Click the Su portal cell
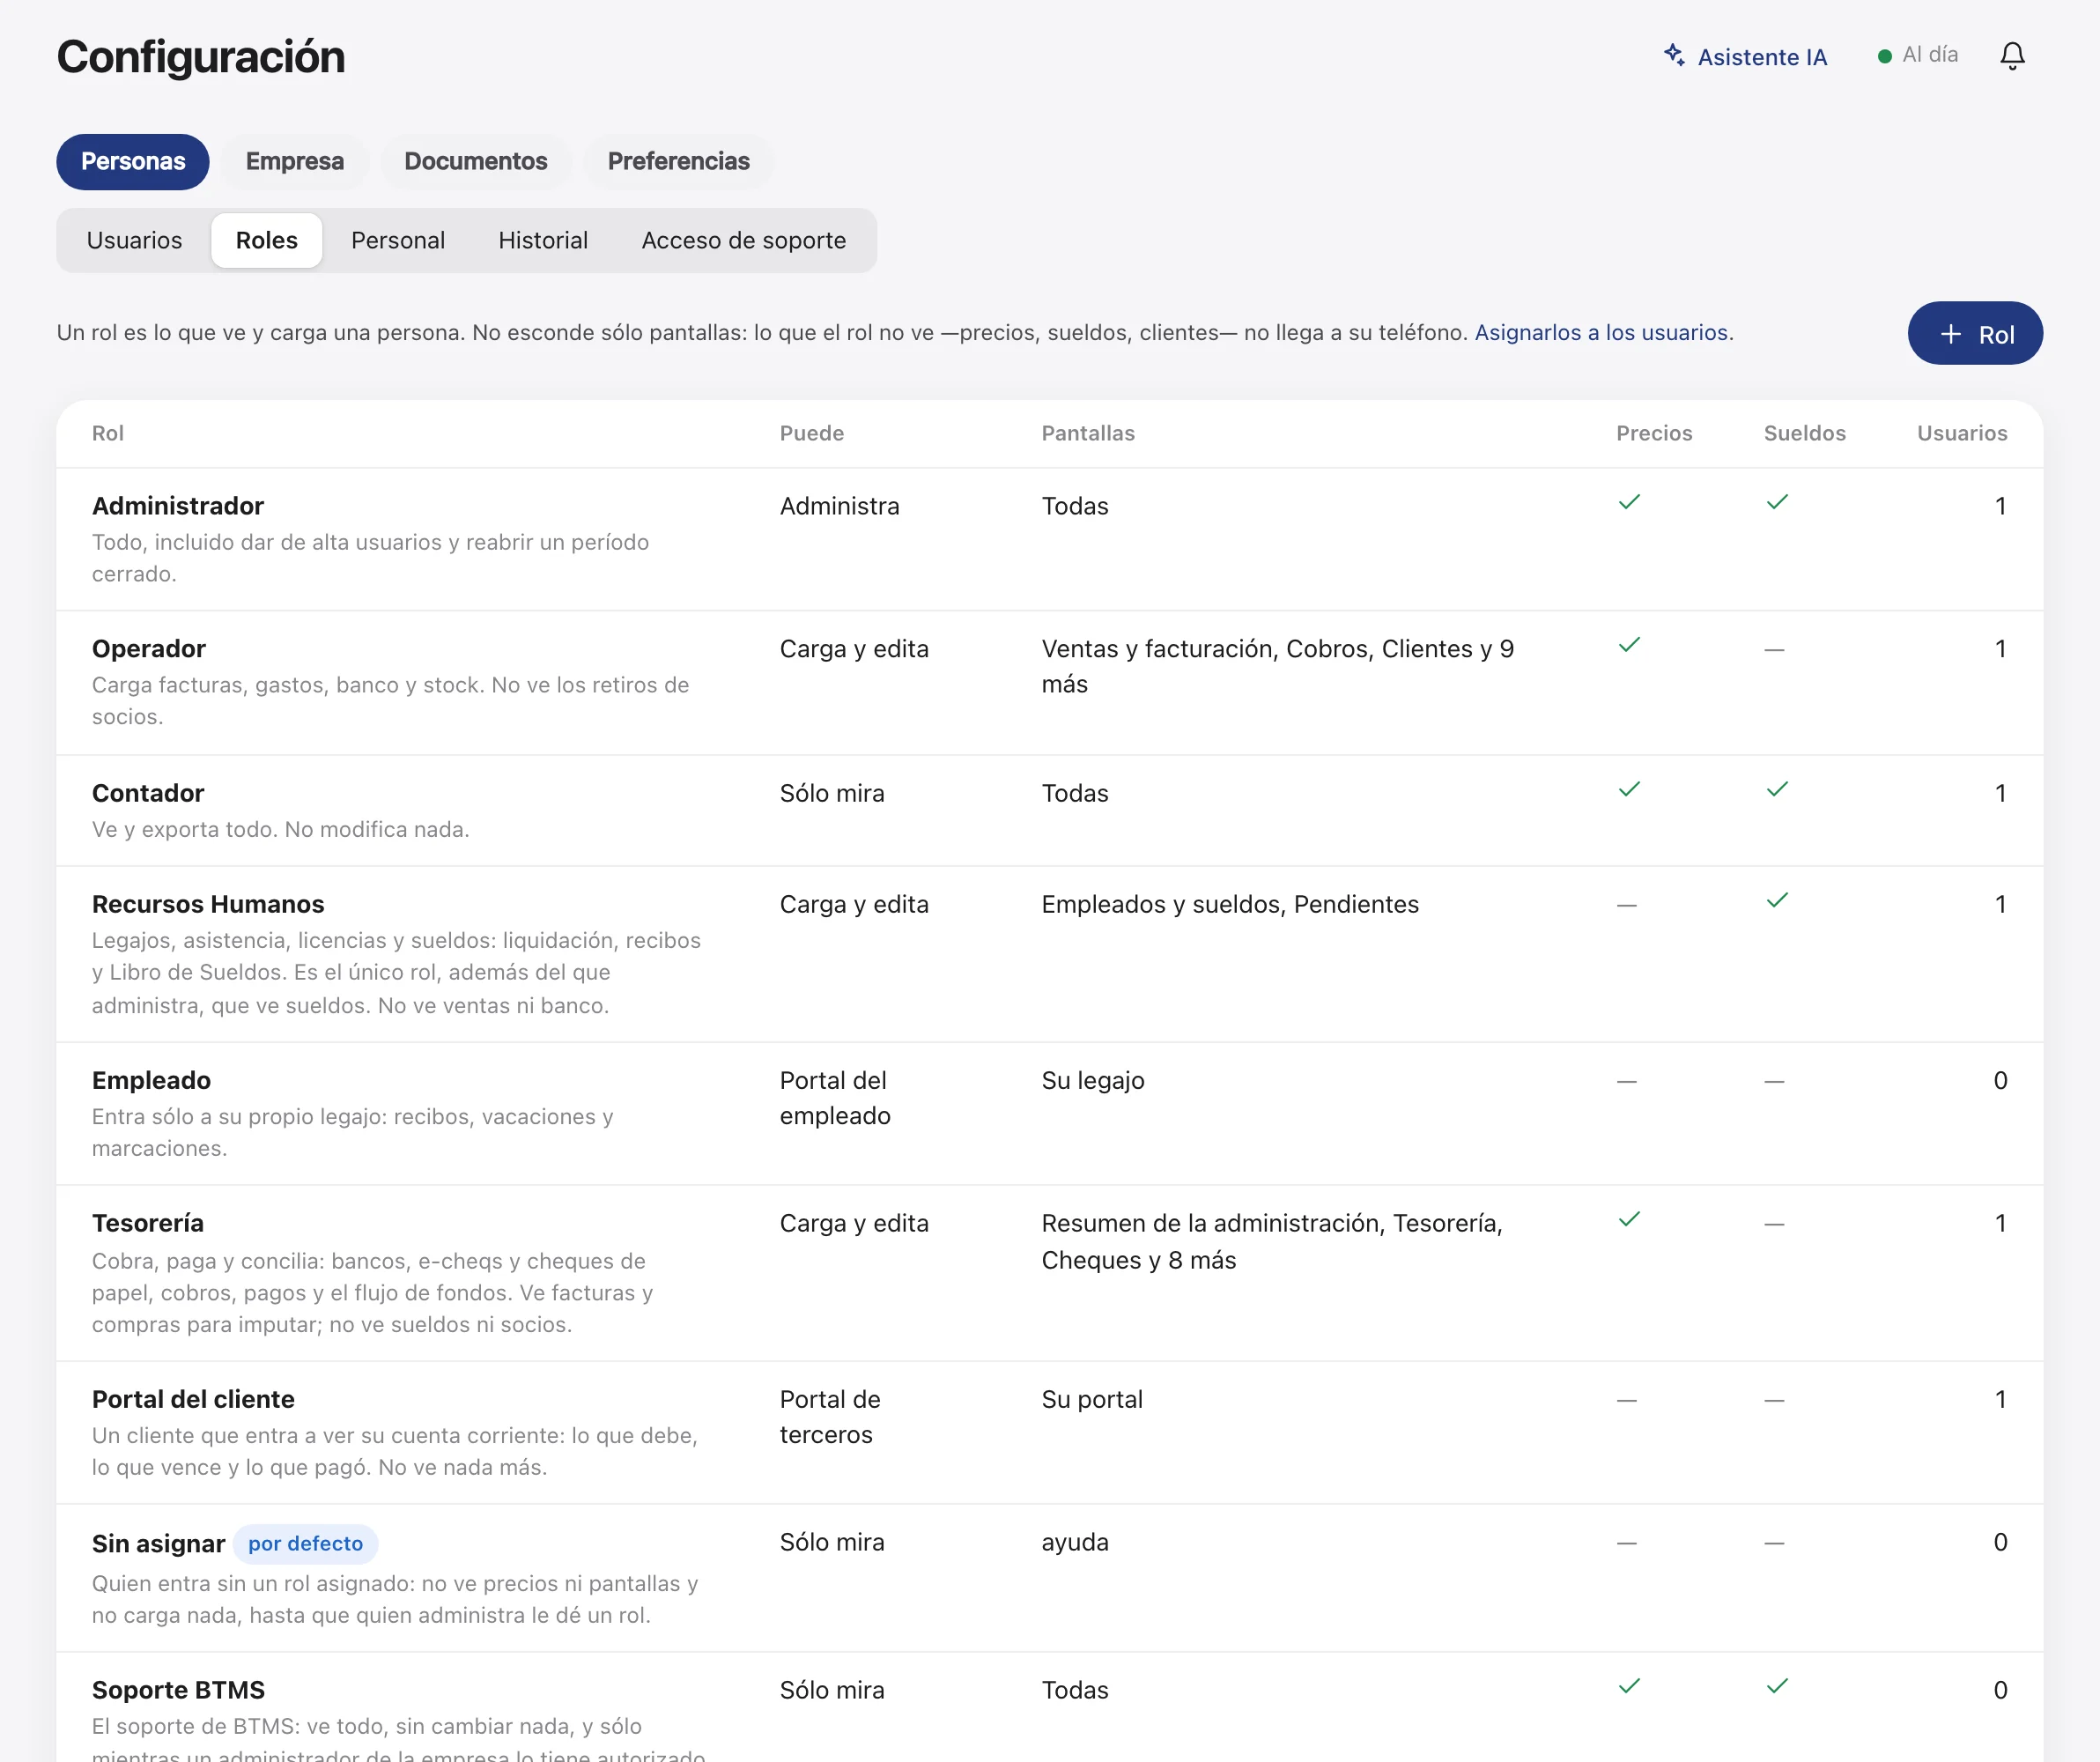The width and height of the screenshot is (2100, 1762). 1092,1399
